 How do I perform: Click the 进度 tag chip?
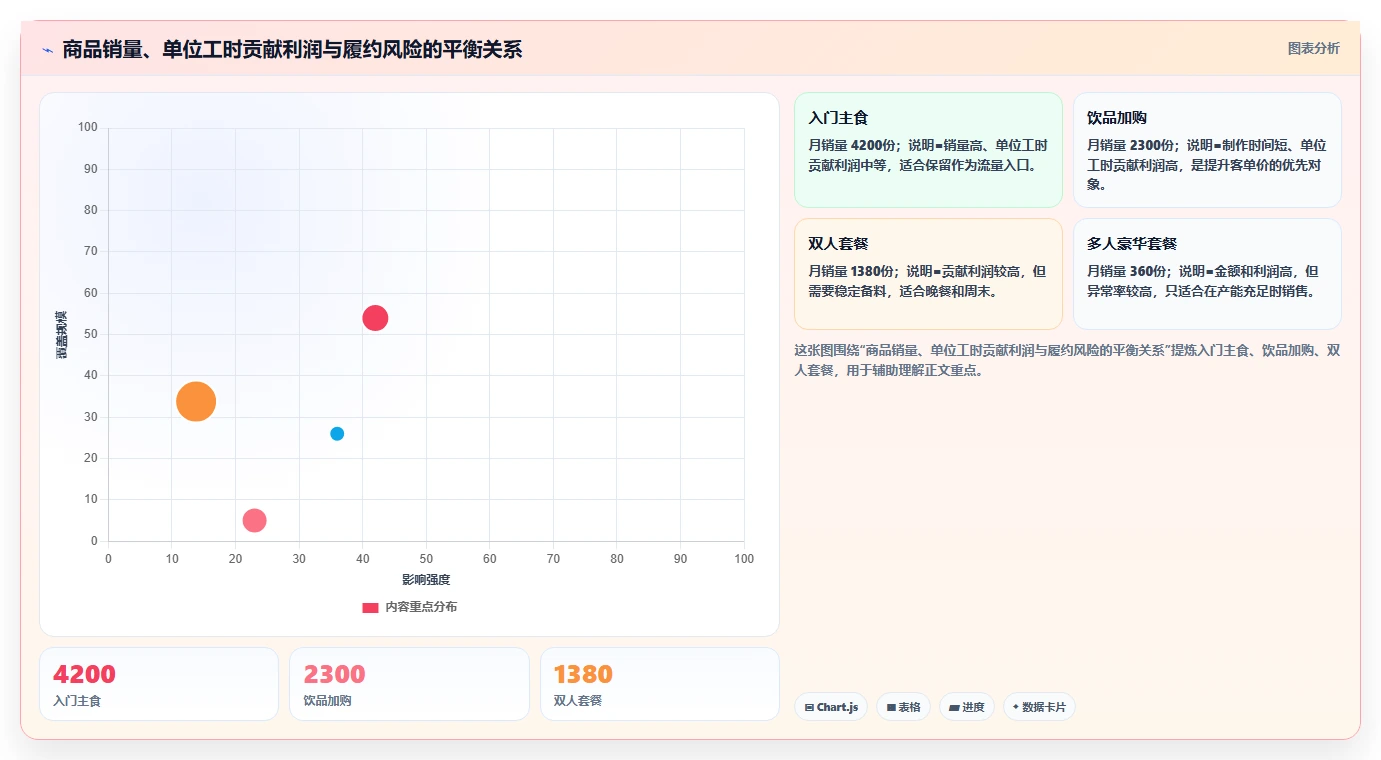[x=967, y=707]
